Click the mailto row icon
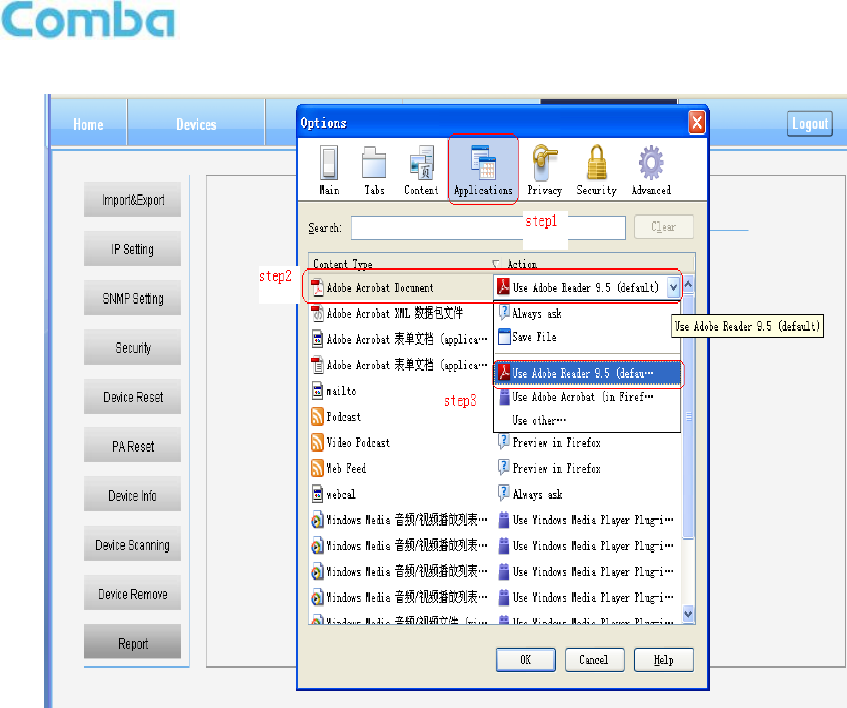 point(318,390)
